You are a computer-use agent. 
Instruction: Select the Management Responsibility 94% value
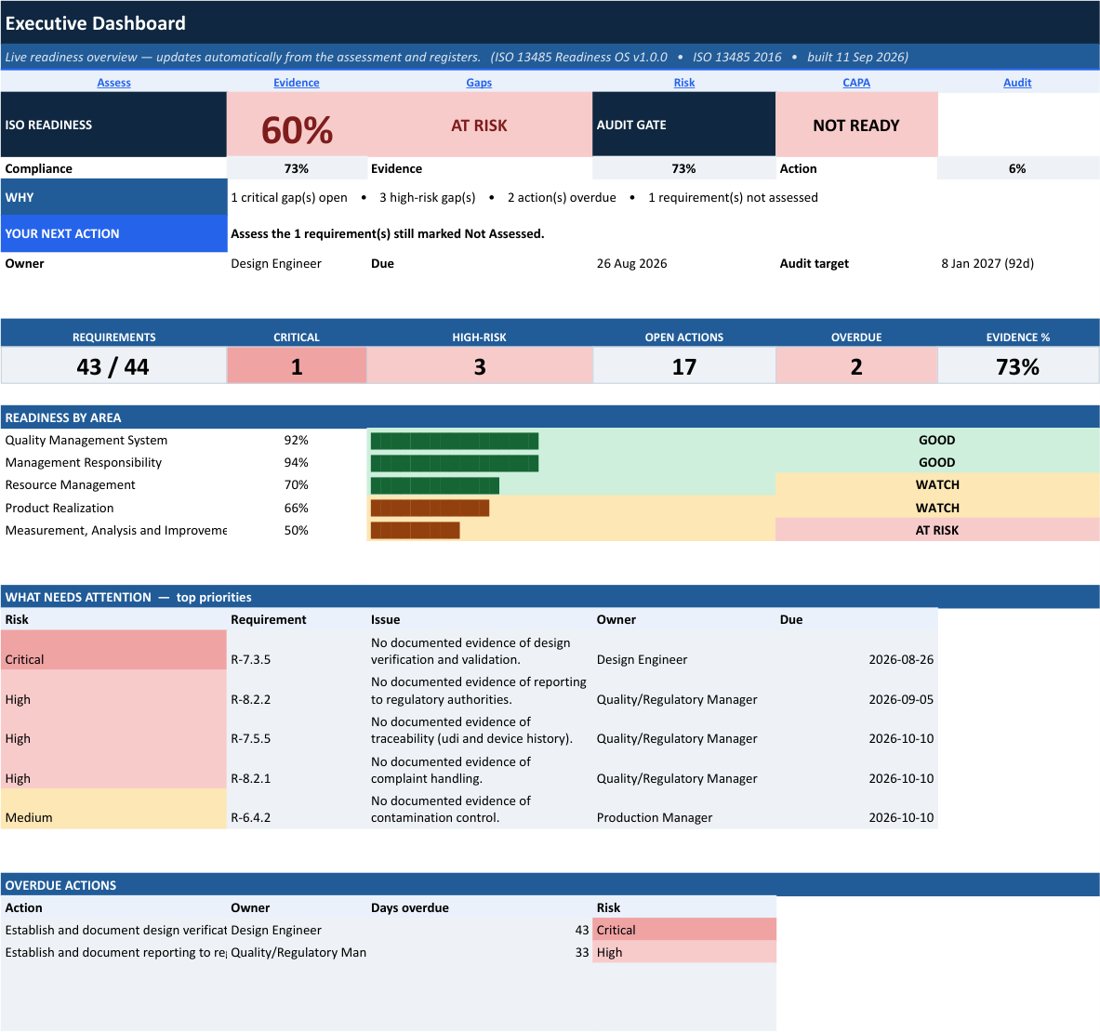point(296,463)
